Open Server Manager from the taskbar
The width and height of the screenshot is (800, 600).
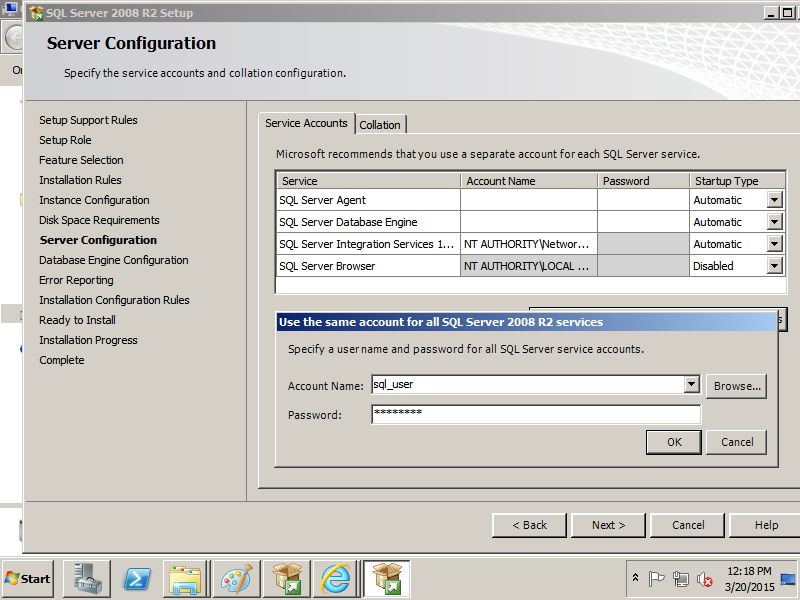87,579
